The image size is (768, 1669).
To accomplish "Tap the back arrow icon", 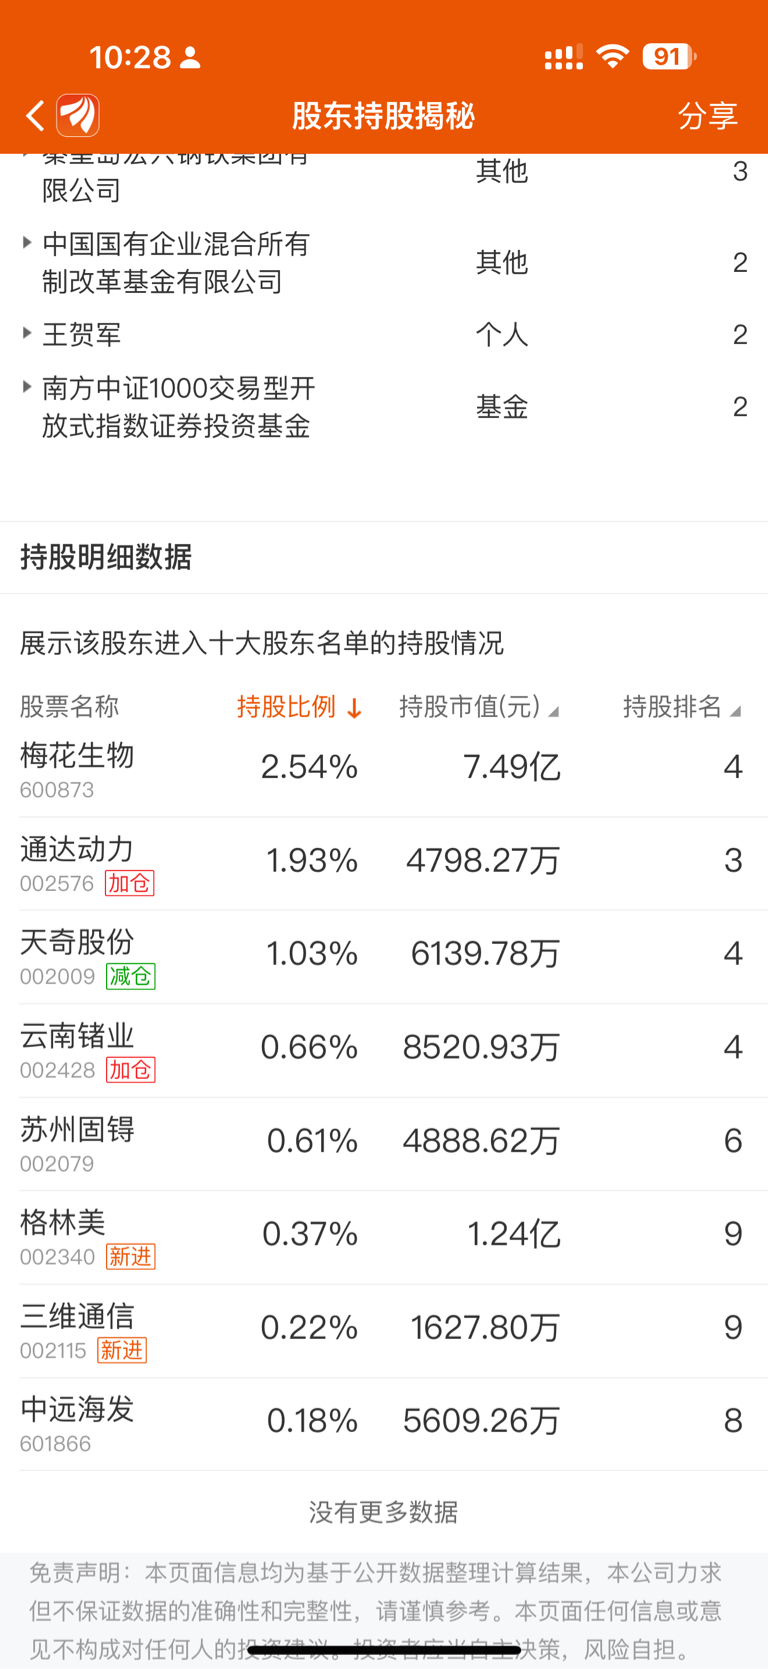I will click(35, 116).
